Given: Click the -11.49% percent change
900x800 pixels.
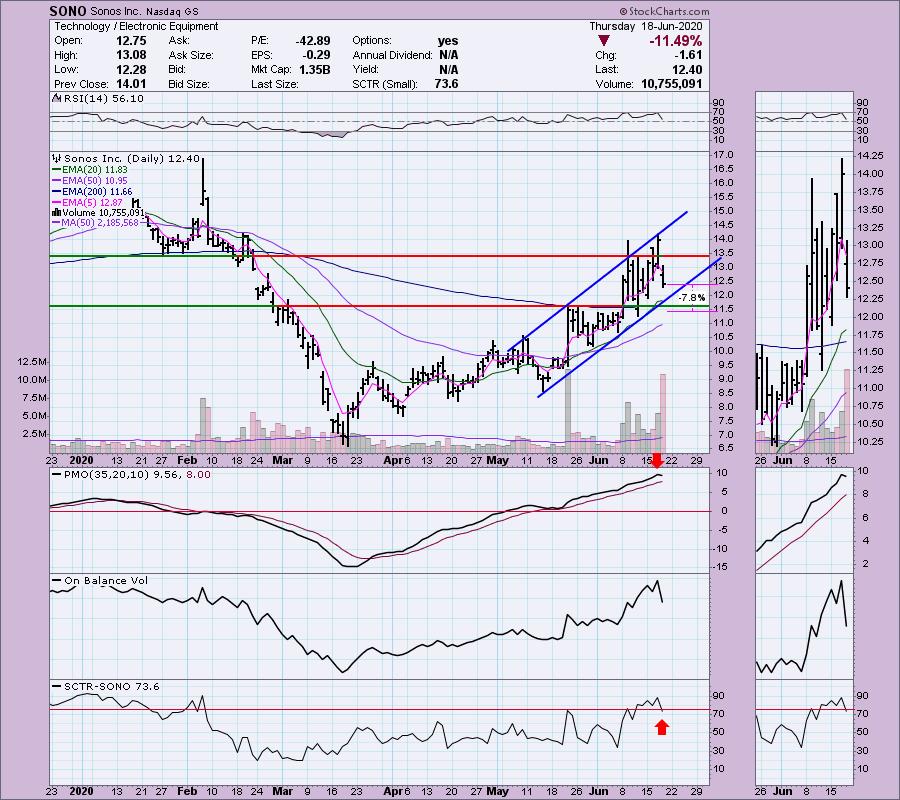Looking at the screenshot, I should pyautogui.click(x=676, y=41).
